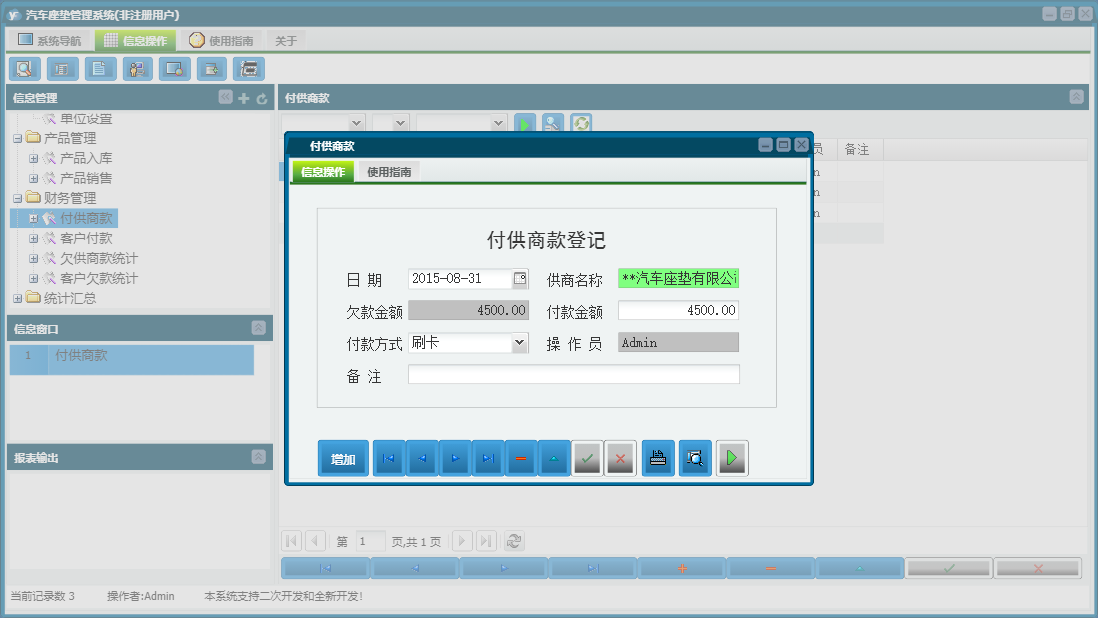Click the document page icon in the main toolbar

click(x=99, y=69)
